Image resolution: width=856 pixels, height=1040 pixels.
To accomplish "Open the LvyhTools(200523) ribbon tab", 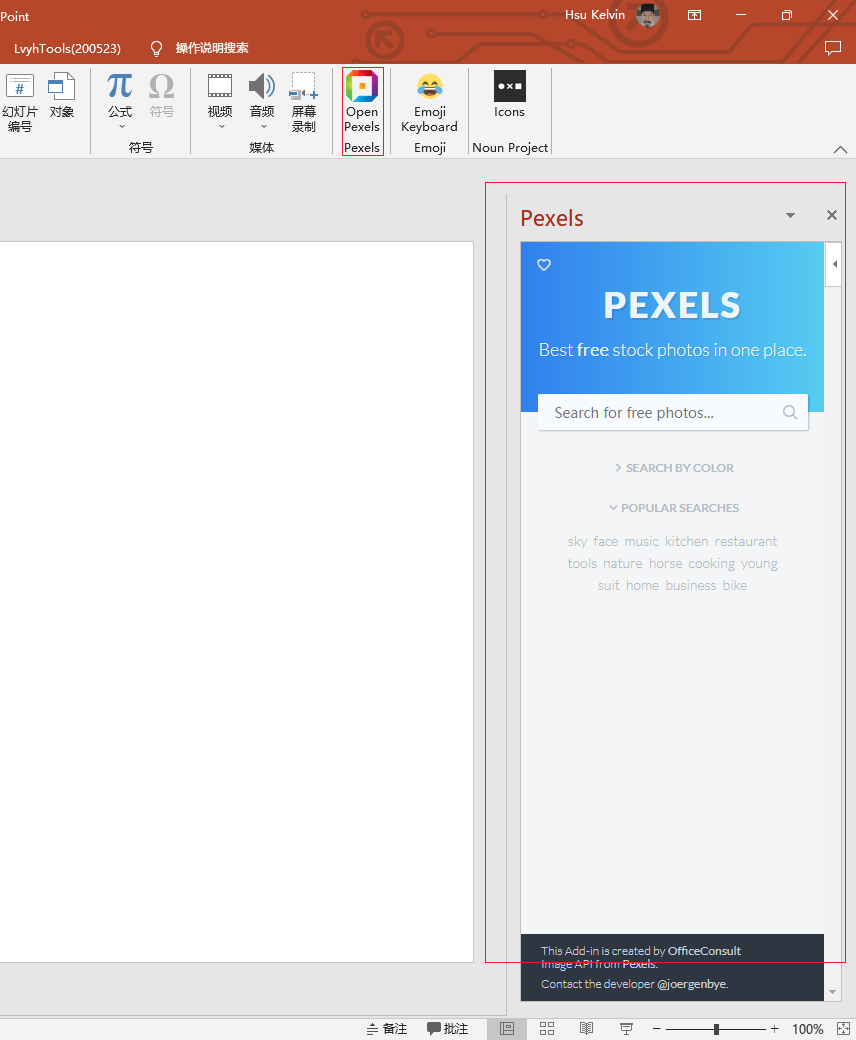I will tap(68, 48).
